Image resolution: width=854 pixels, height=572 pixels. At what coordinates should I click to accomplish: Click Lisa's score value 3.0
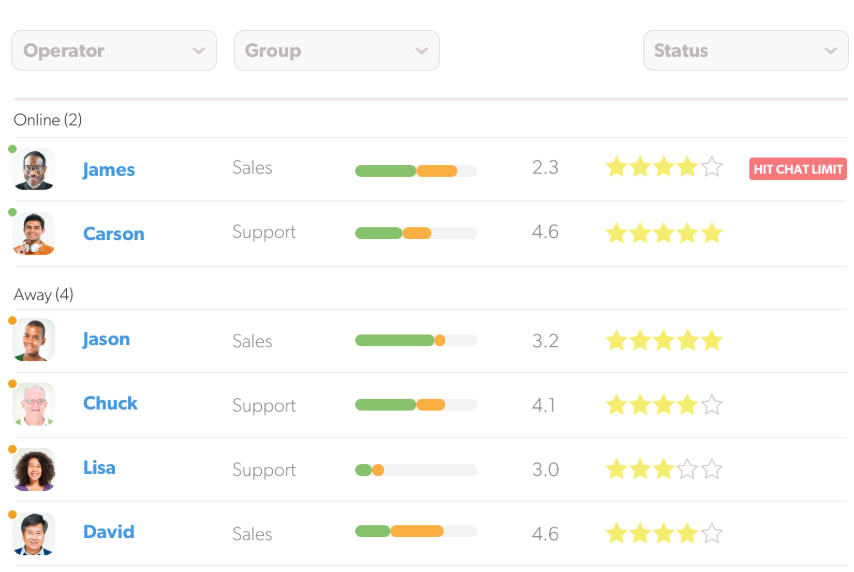545,470
